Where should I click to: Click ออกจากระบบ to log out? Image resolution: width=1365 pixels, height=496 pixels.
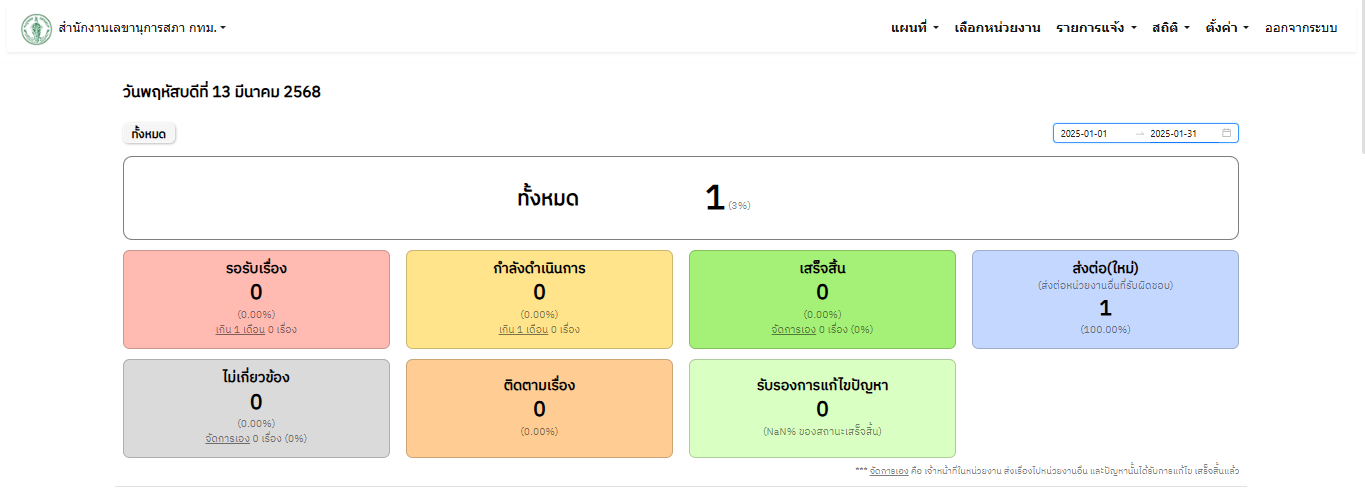pos(1300,28)
